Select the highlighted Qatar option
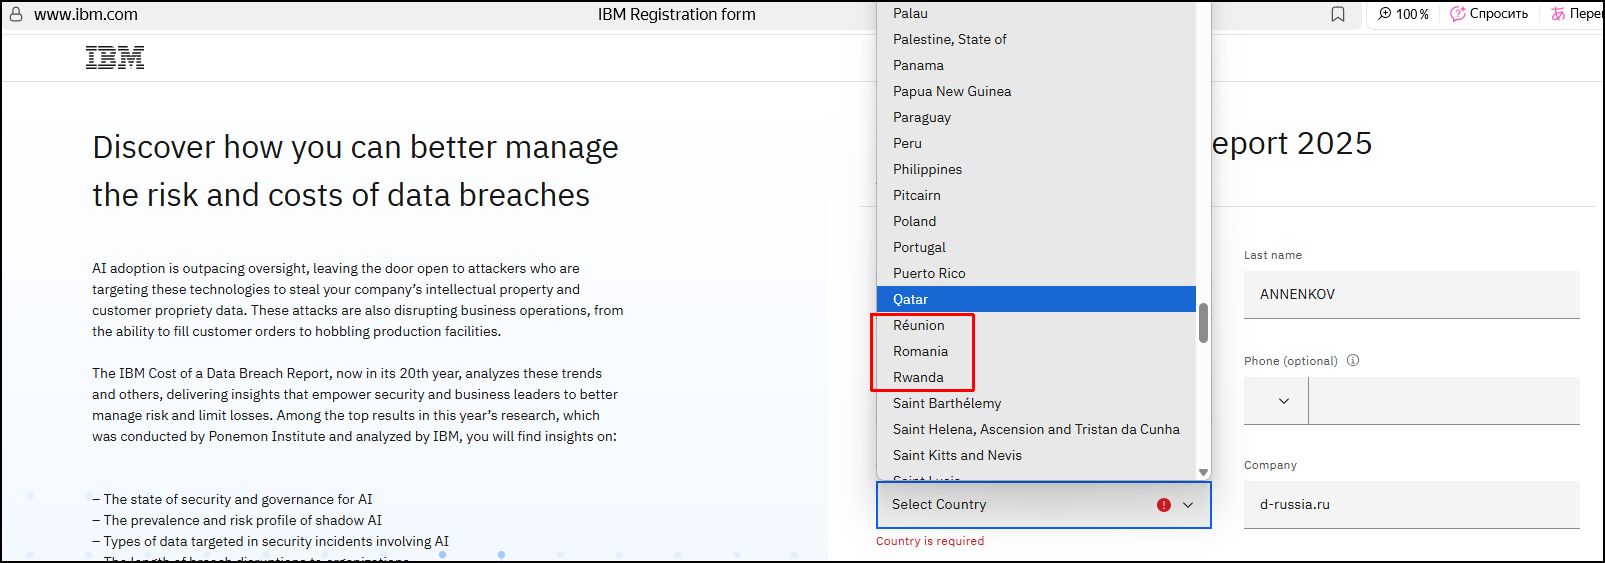The image size is (1605, 563). click(x=910, y=299)
